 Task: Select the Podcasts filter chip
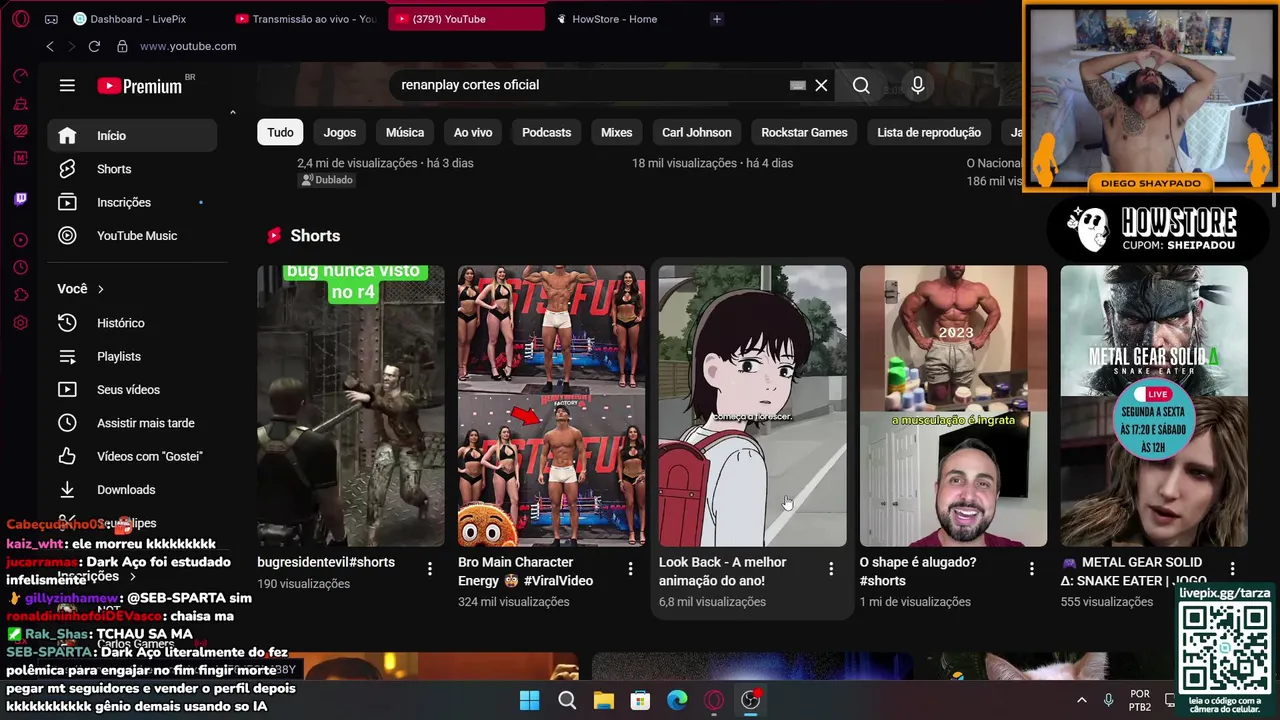(546, 132)
